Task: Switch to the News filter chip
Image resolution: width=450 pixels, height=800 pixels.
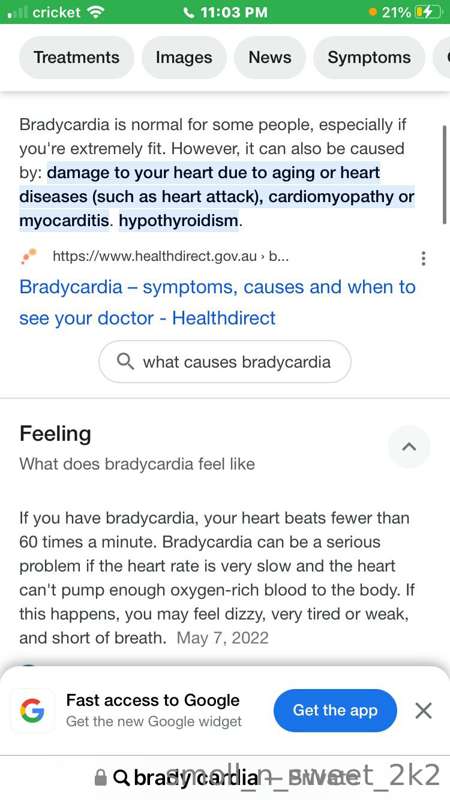Action: pyautogui.click(x=270, y=58)
